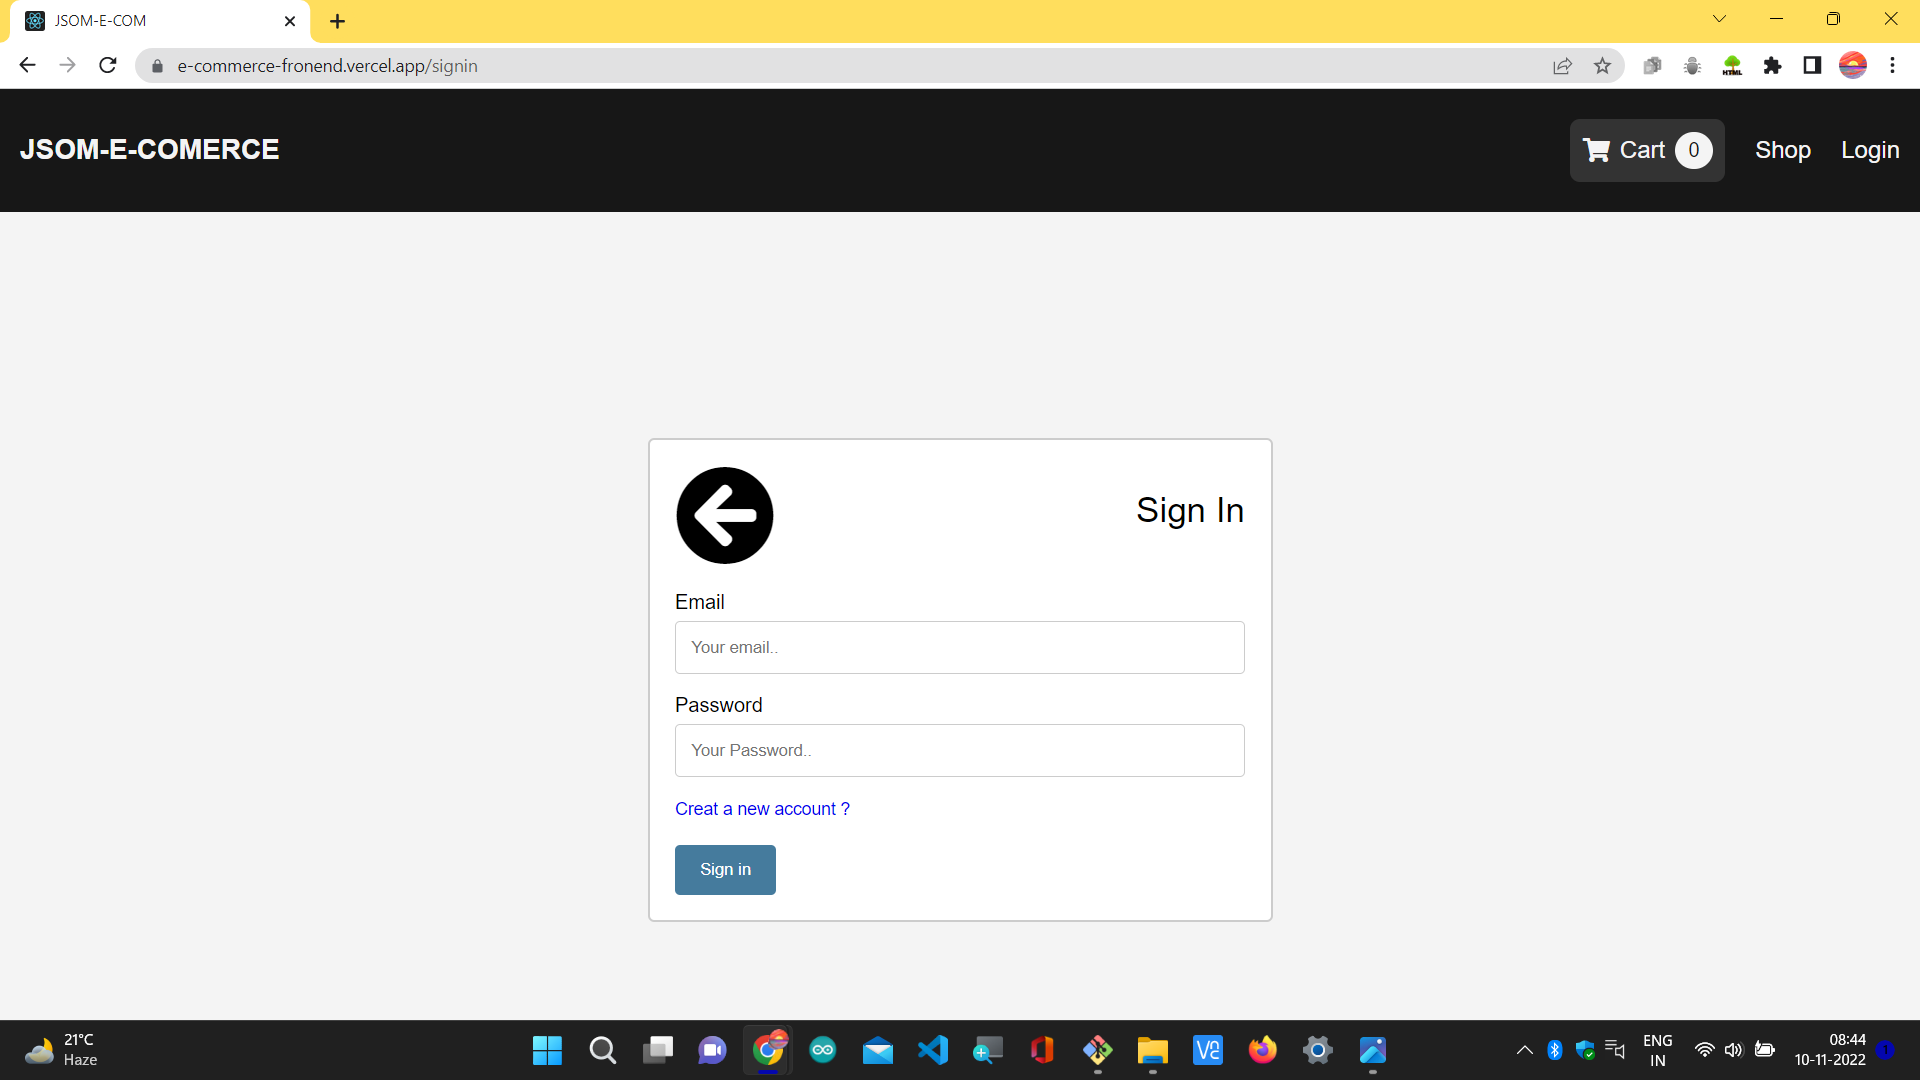Viewport: 1920px width, 1080px height.
Task: Open the Chrome three-dot menu
Action: click(x=1893, y=65)
